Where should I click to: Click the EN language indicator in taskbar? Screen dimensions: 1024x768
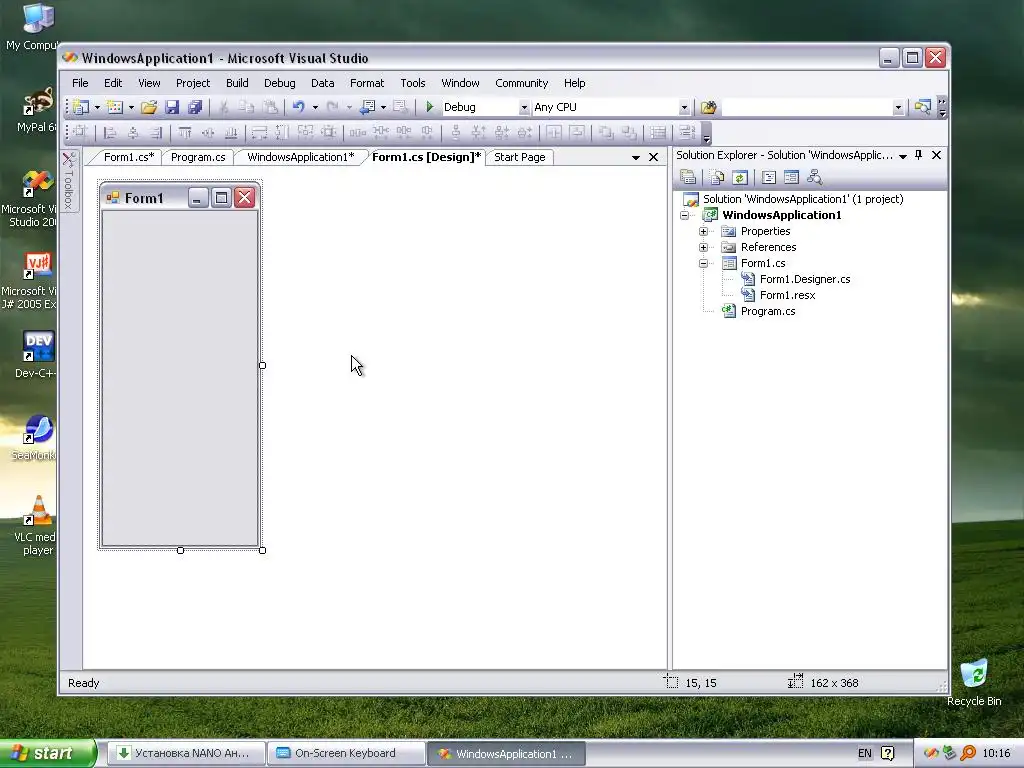point(865,753)
